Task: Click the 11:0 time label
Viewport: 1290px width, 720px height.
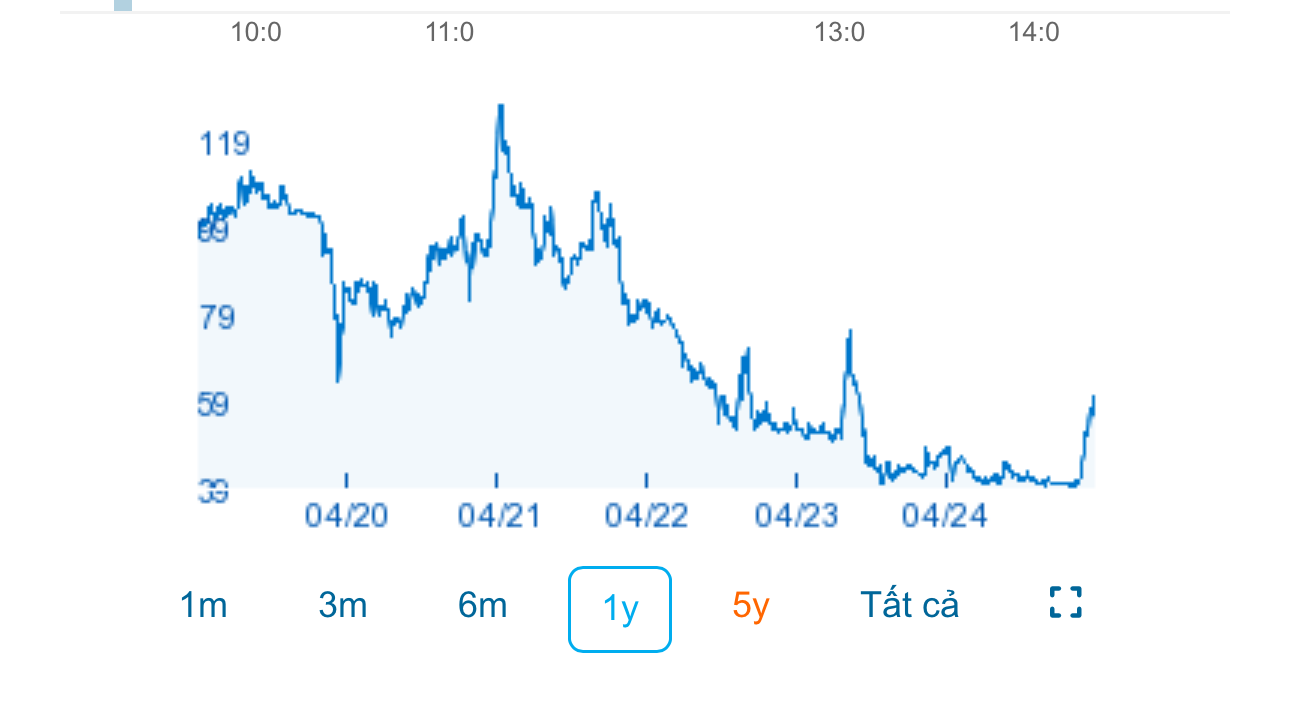Action: pyautogui.click(x=450, y=33)
